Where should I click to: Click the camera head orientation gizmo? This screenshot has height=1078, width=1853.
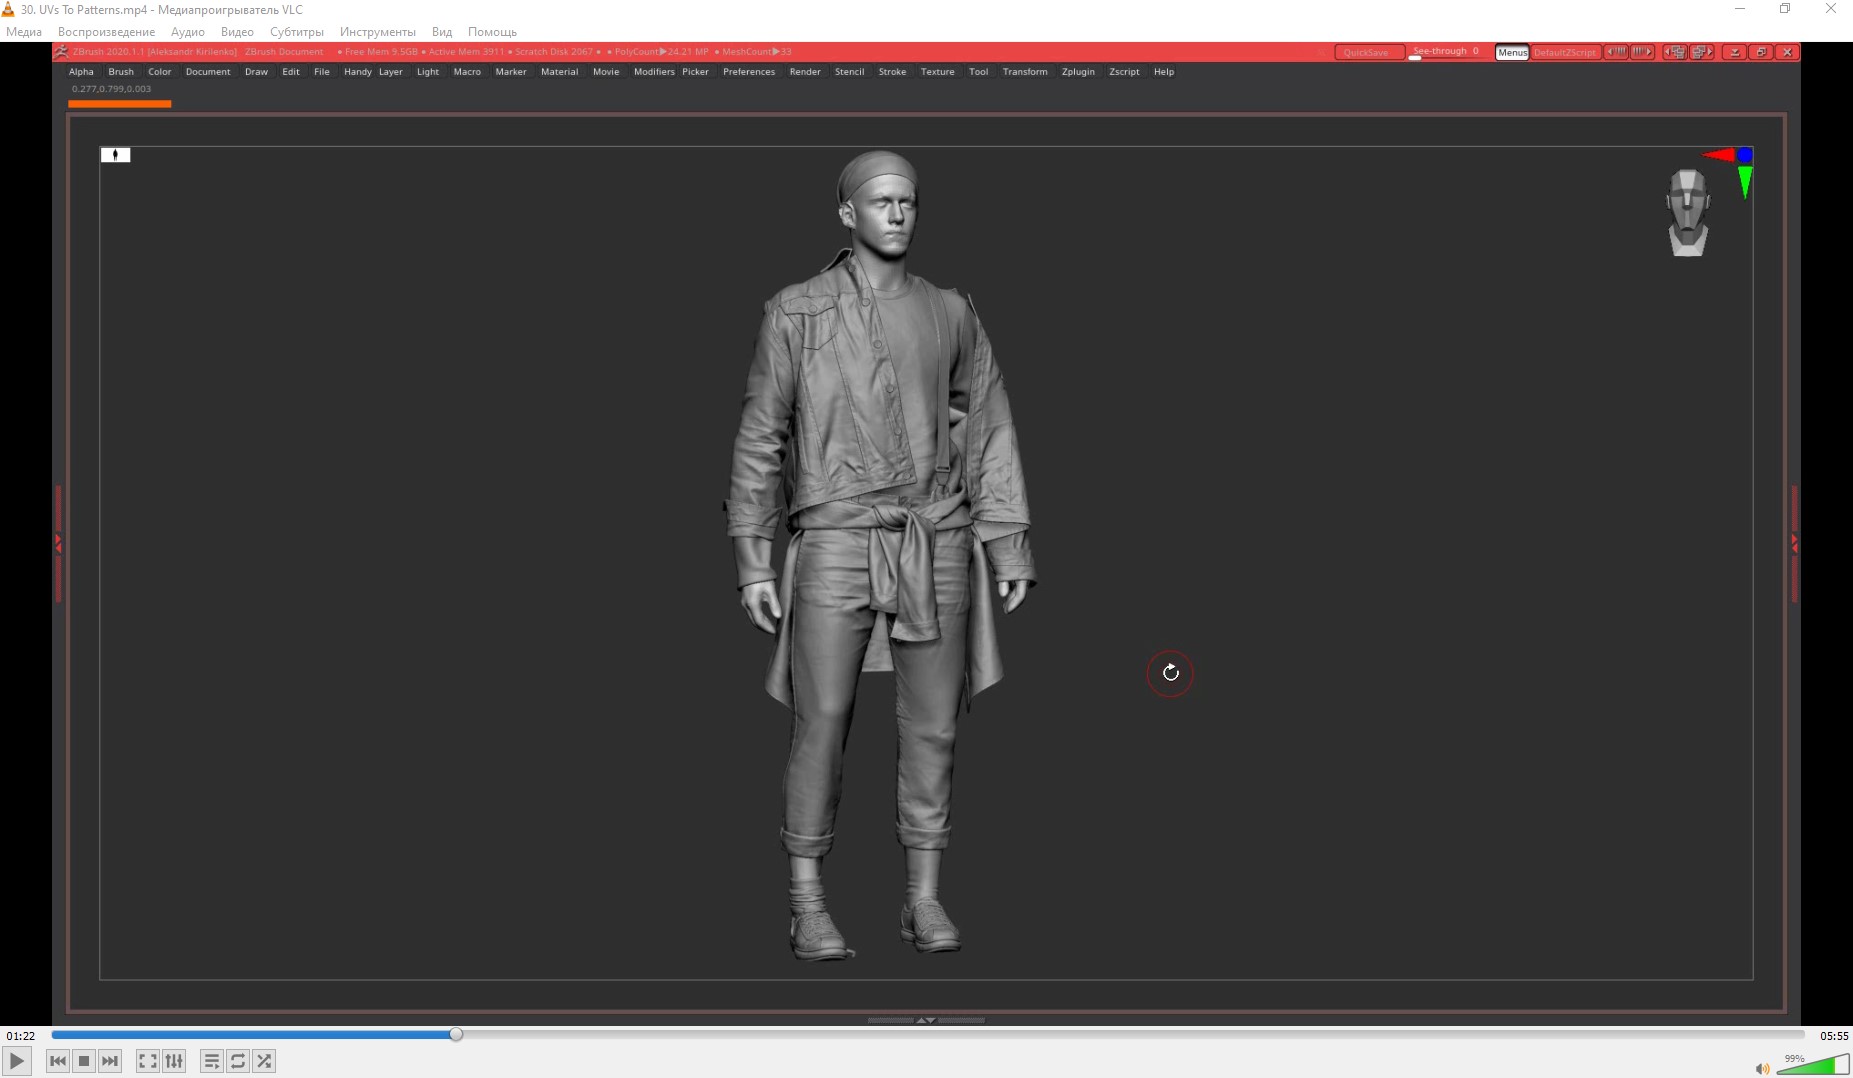click(x=1688, y=212)
